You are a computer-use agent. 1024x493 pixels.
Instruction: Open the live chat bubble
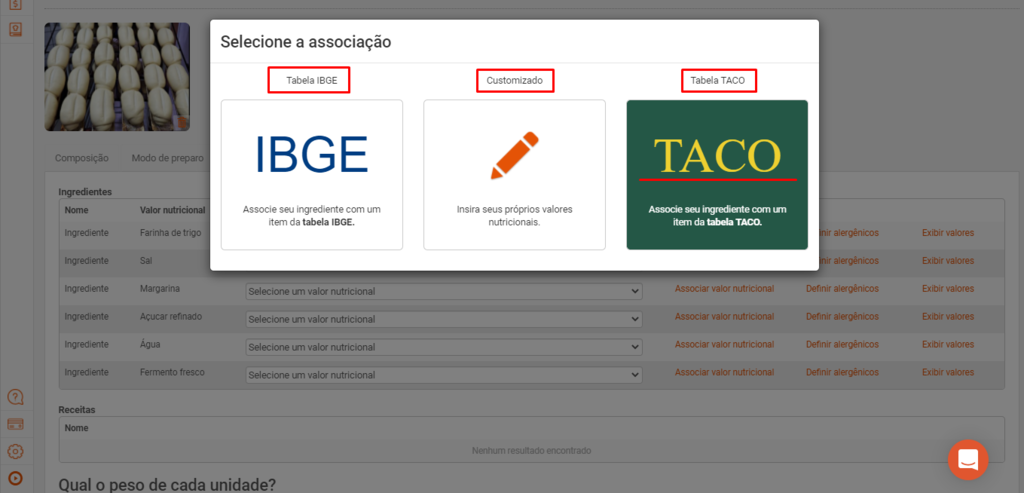click(968, 460)
